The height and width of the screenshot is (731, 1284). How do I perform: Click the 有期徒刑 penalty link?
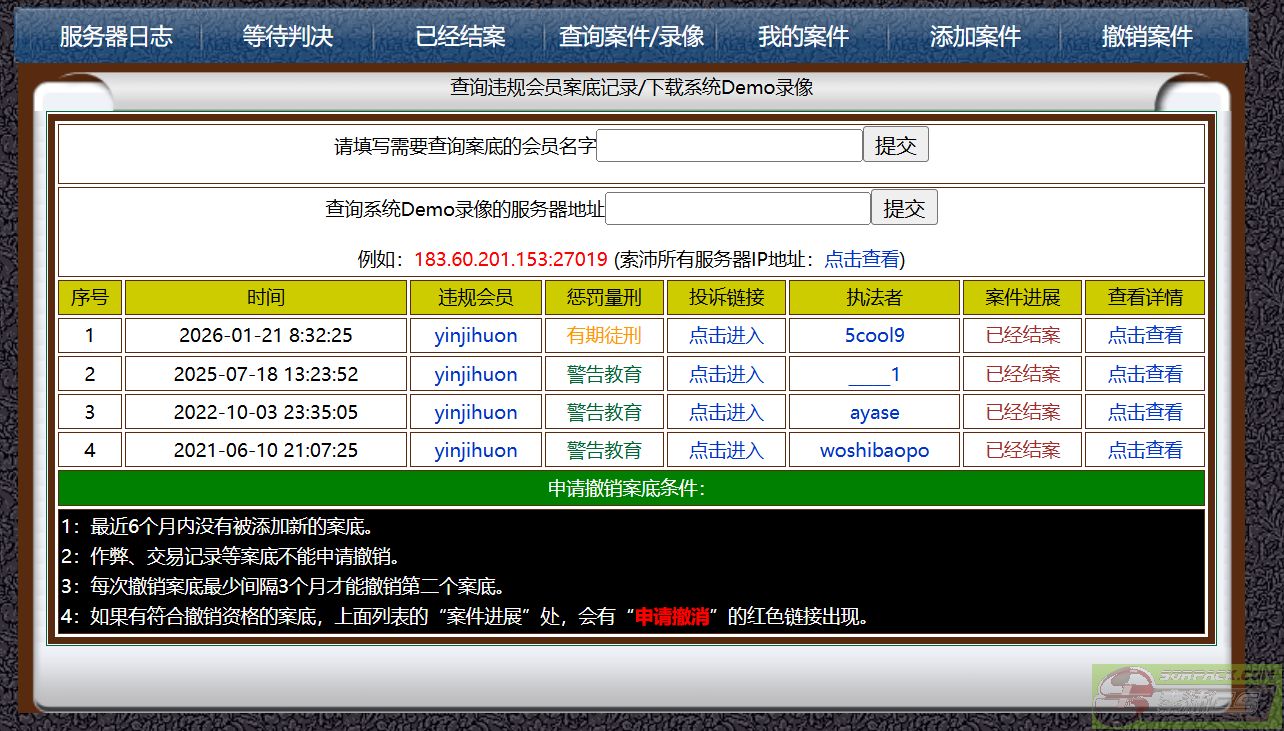(x=604, y=336)
